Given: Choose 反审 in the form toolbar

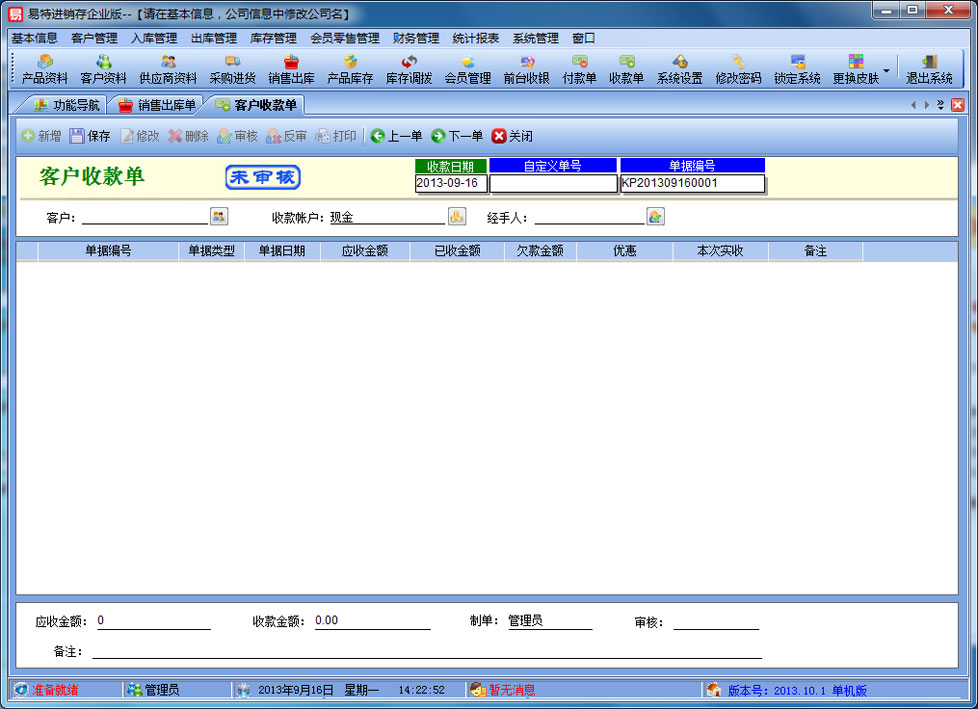Looking at the screenshot, I should pyautogui.click(x=286, y=136).
